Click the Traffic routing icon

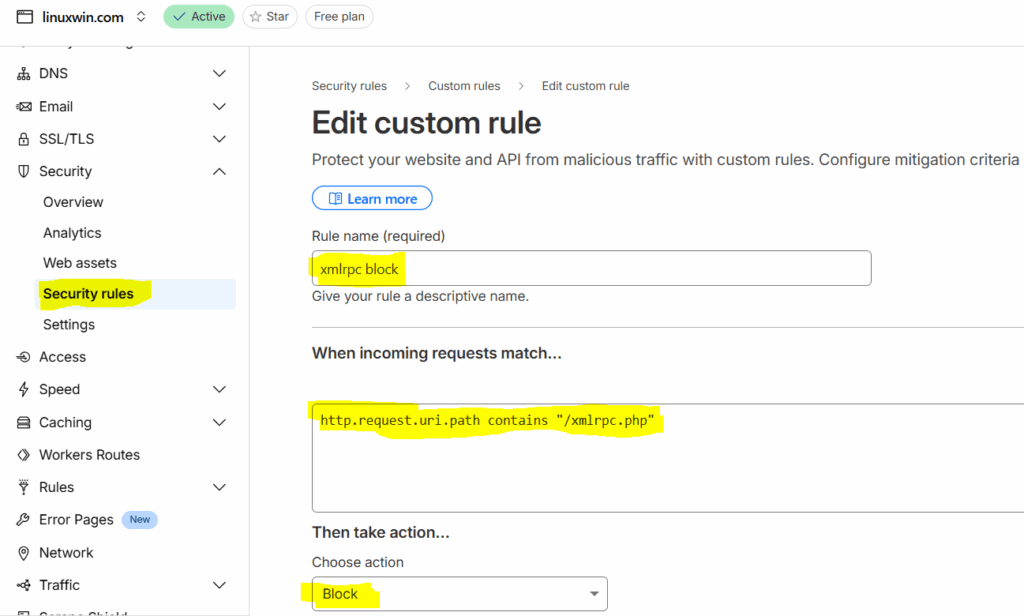[24, 585]
